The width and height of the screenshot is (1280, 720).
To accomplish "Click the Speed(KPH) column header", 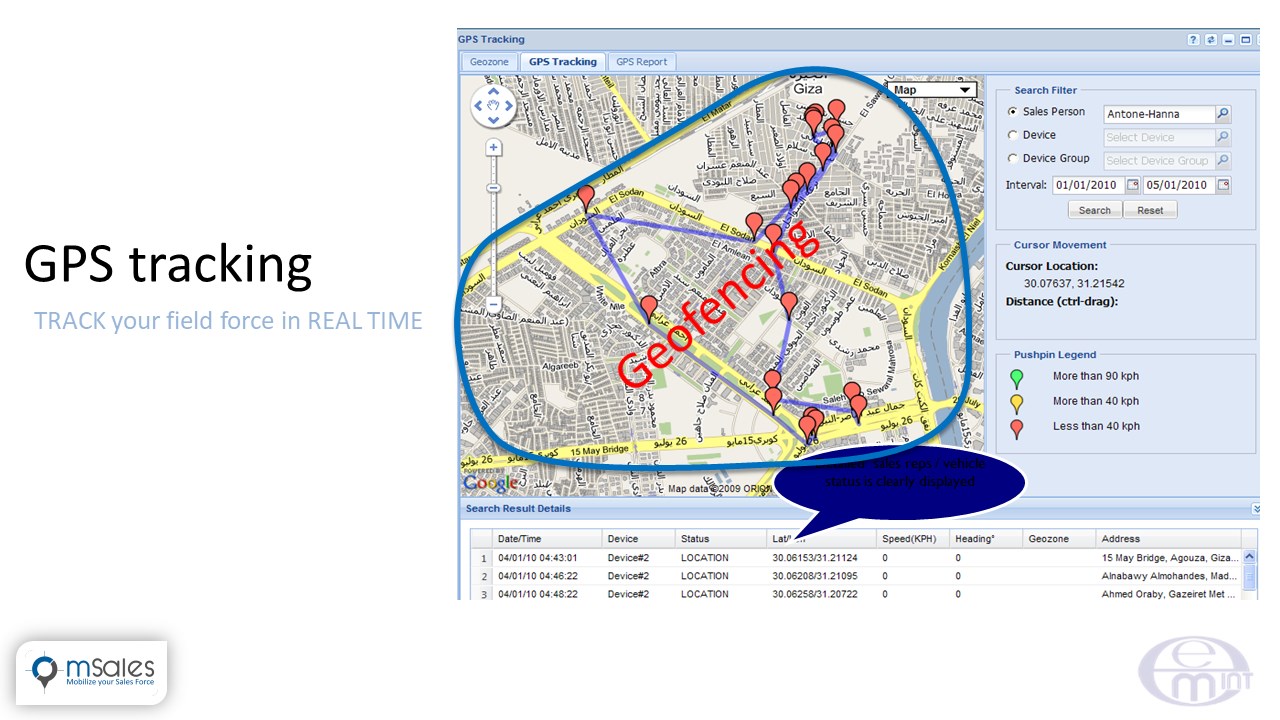I will coord(913,539).
